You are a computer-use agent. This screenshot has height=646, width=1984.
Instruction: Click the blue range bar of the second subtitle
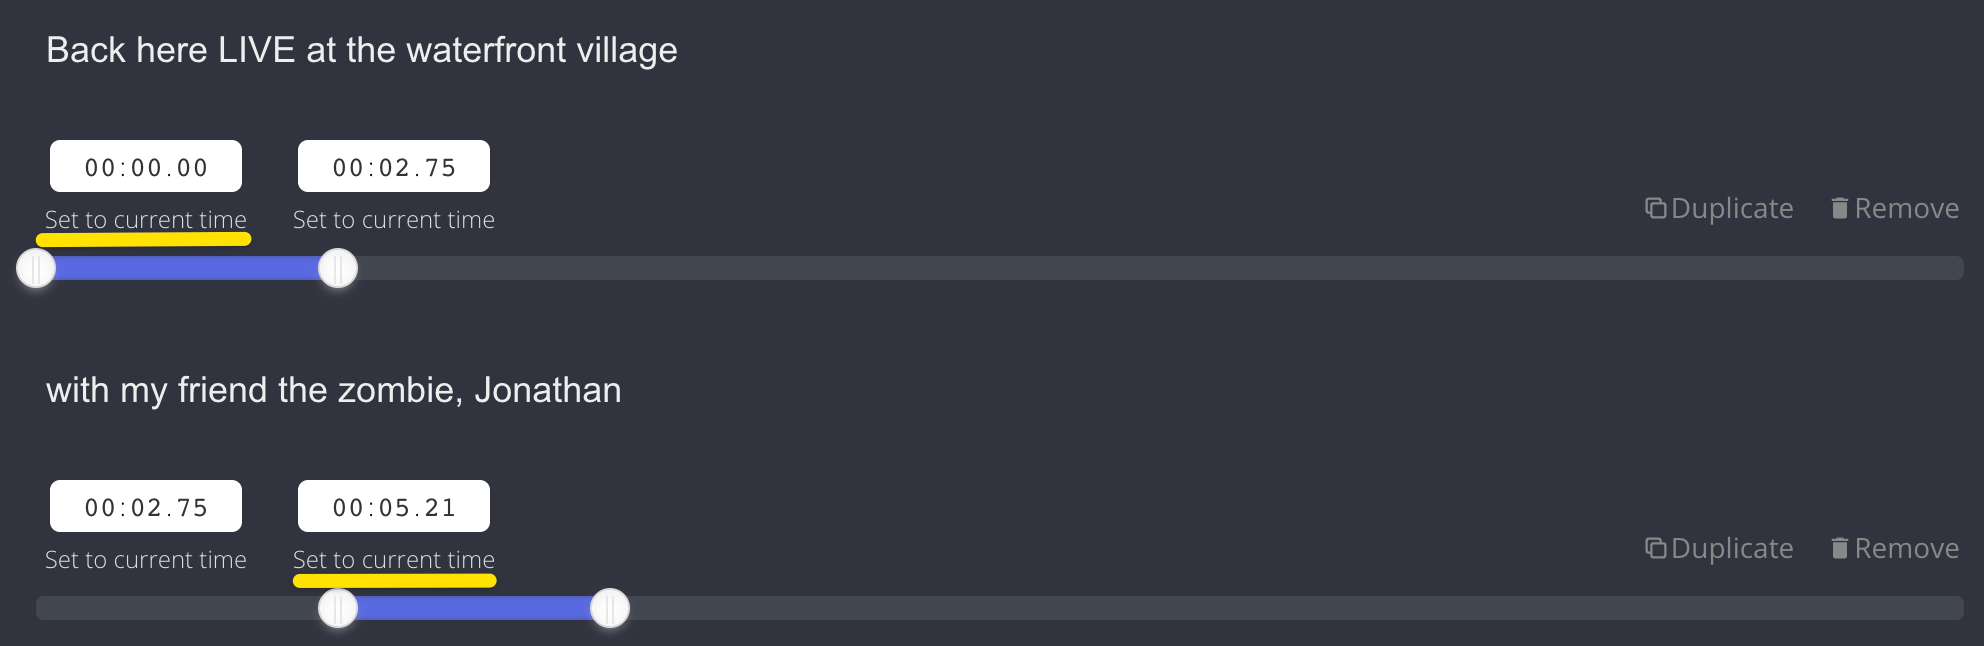click(474, 608)
